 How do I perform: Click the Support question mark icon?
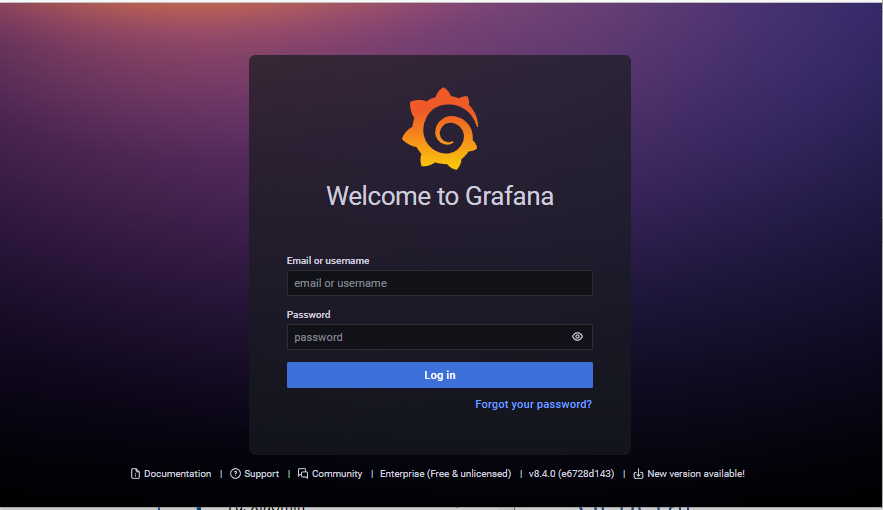[235, 474]
